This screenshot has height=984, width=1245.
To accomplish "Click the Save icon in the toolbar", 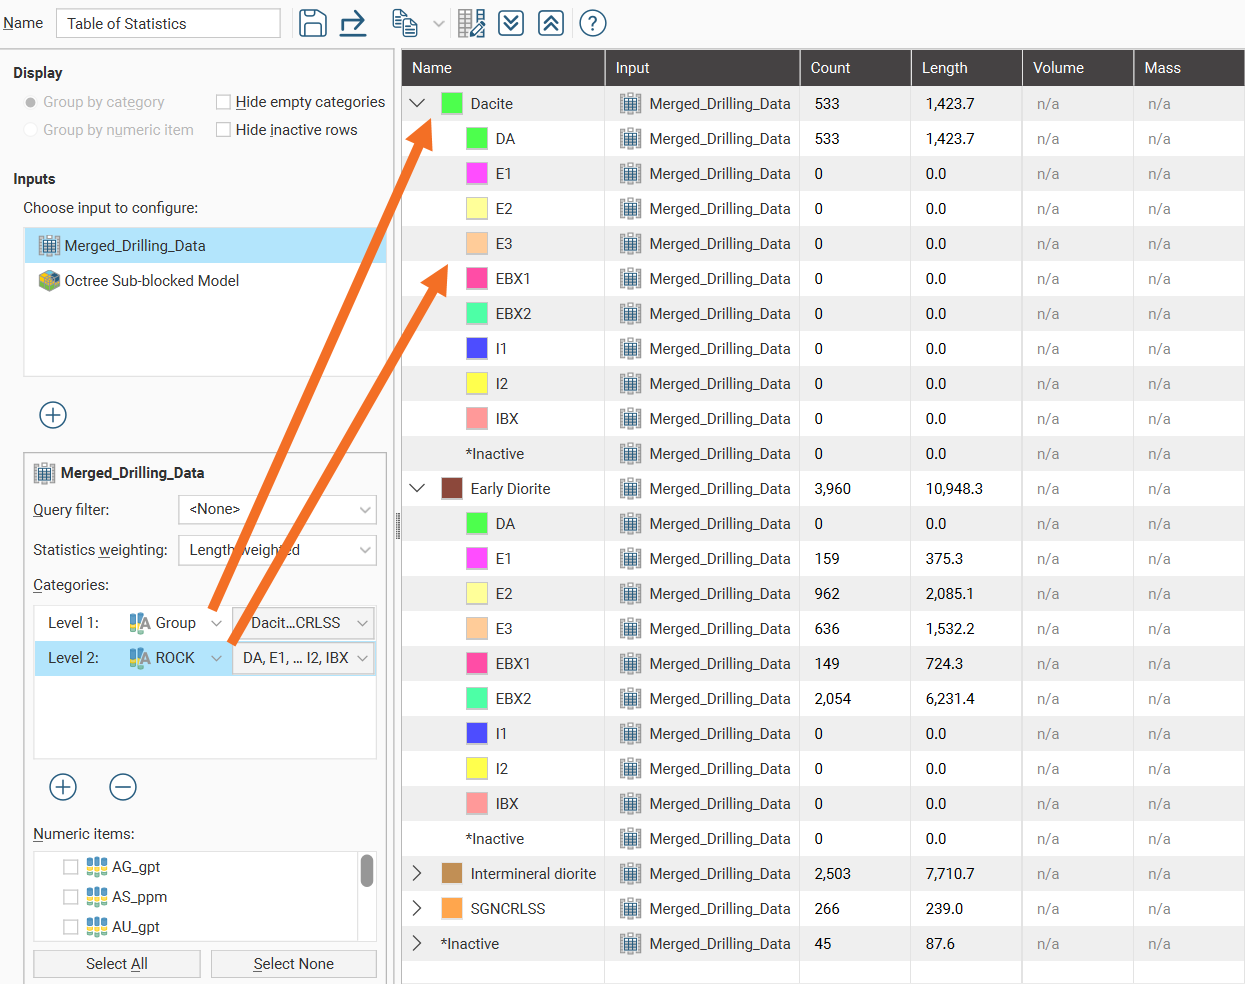I will pos(313,23).
